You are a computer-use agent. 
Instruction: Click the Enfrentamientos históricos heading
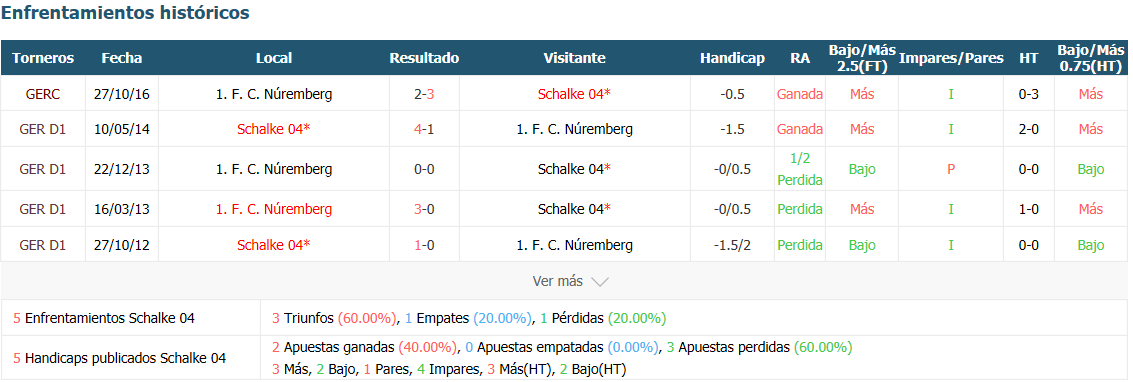coord(126,12)
